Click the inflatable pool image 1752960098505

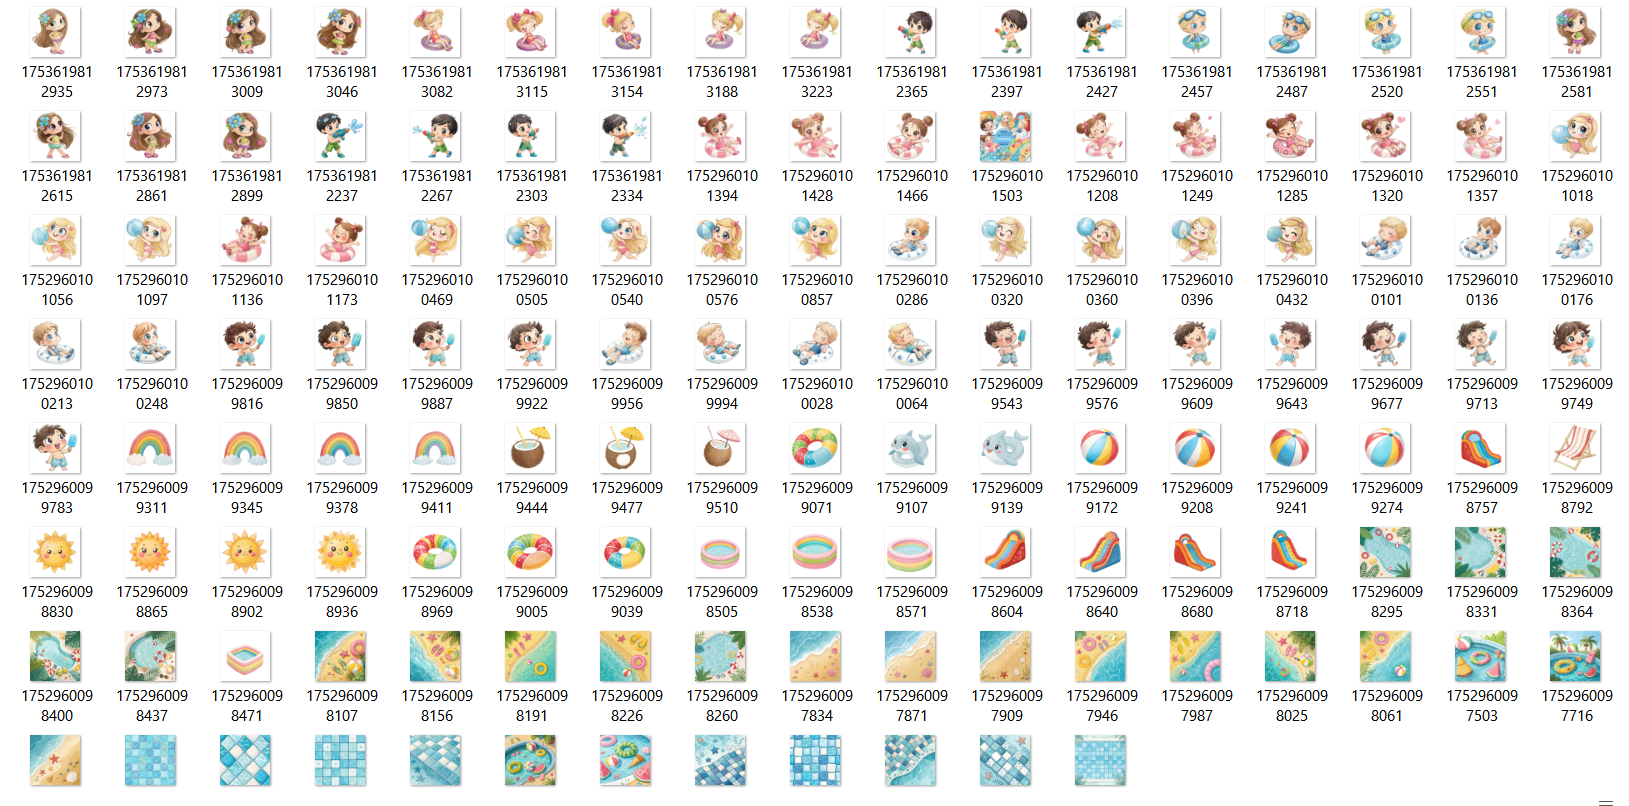(x=721, y=553)
